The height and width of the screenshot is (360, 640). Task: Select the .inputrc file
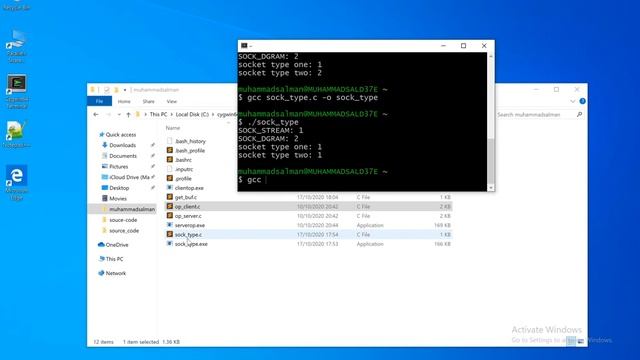(x=180, y=169)
